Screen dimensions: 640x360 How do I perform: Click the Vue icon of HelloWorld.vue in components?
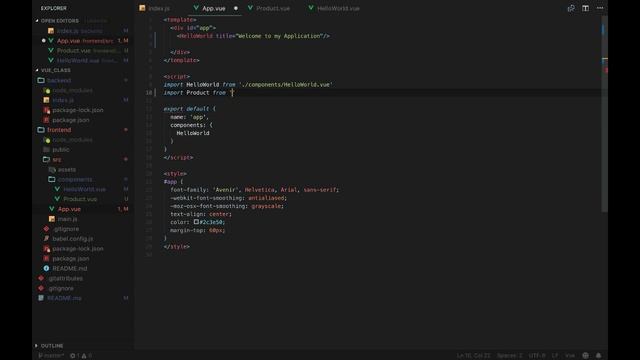[x=57, y=189]
